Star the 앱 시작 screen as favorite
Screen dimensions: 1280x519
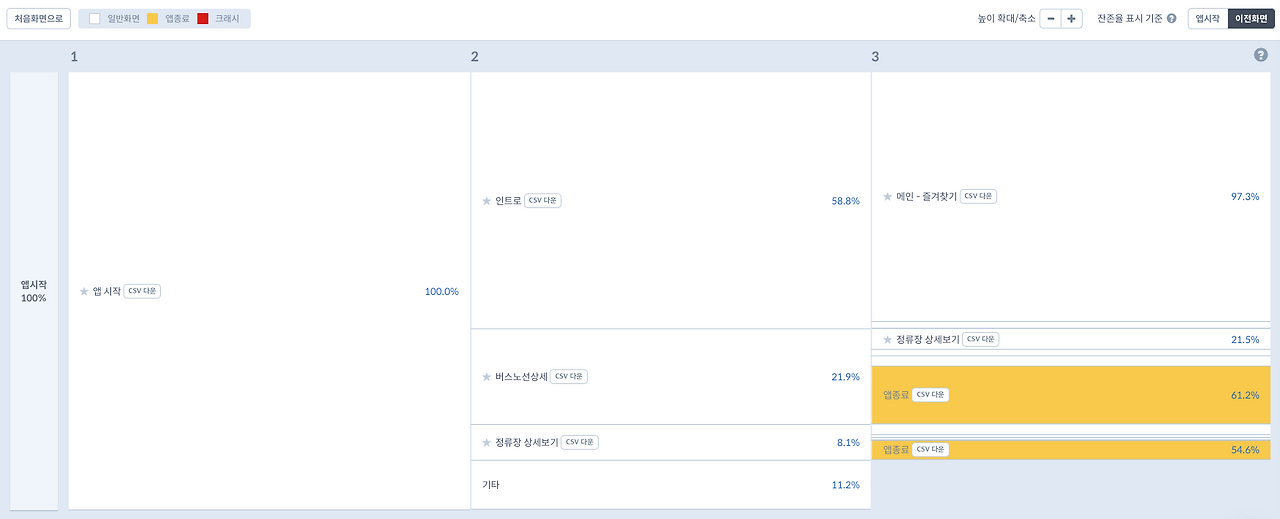84,291
